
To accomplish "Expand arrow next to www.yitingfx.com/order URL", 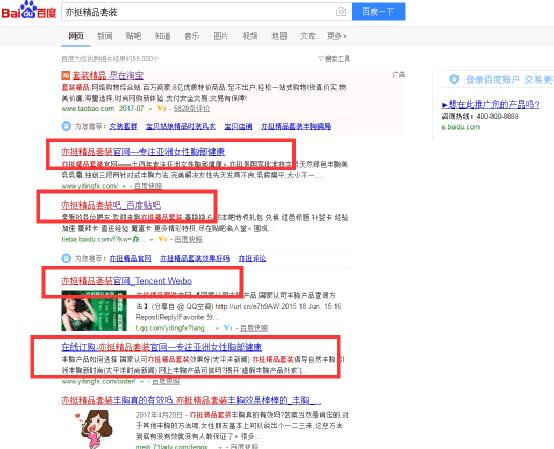I will [142, 382].
